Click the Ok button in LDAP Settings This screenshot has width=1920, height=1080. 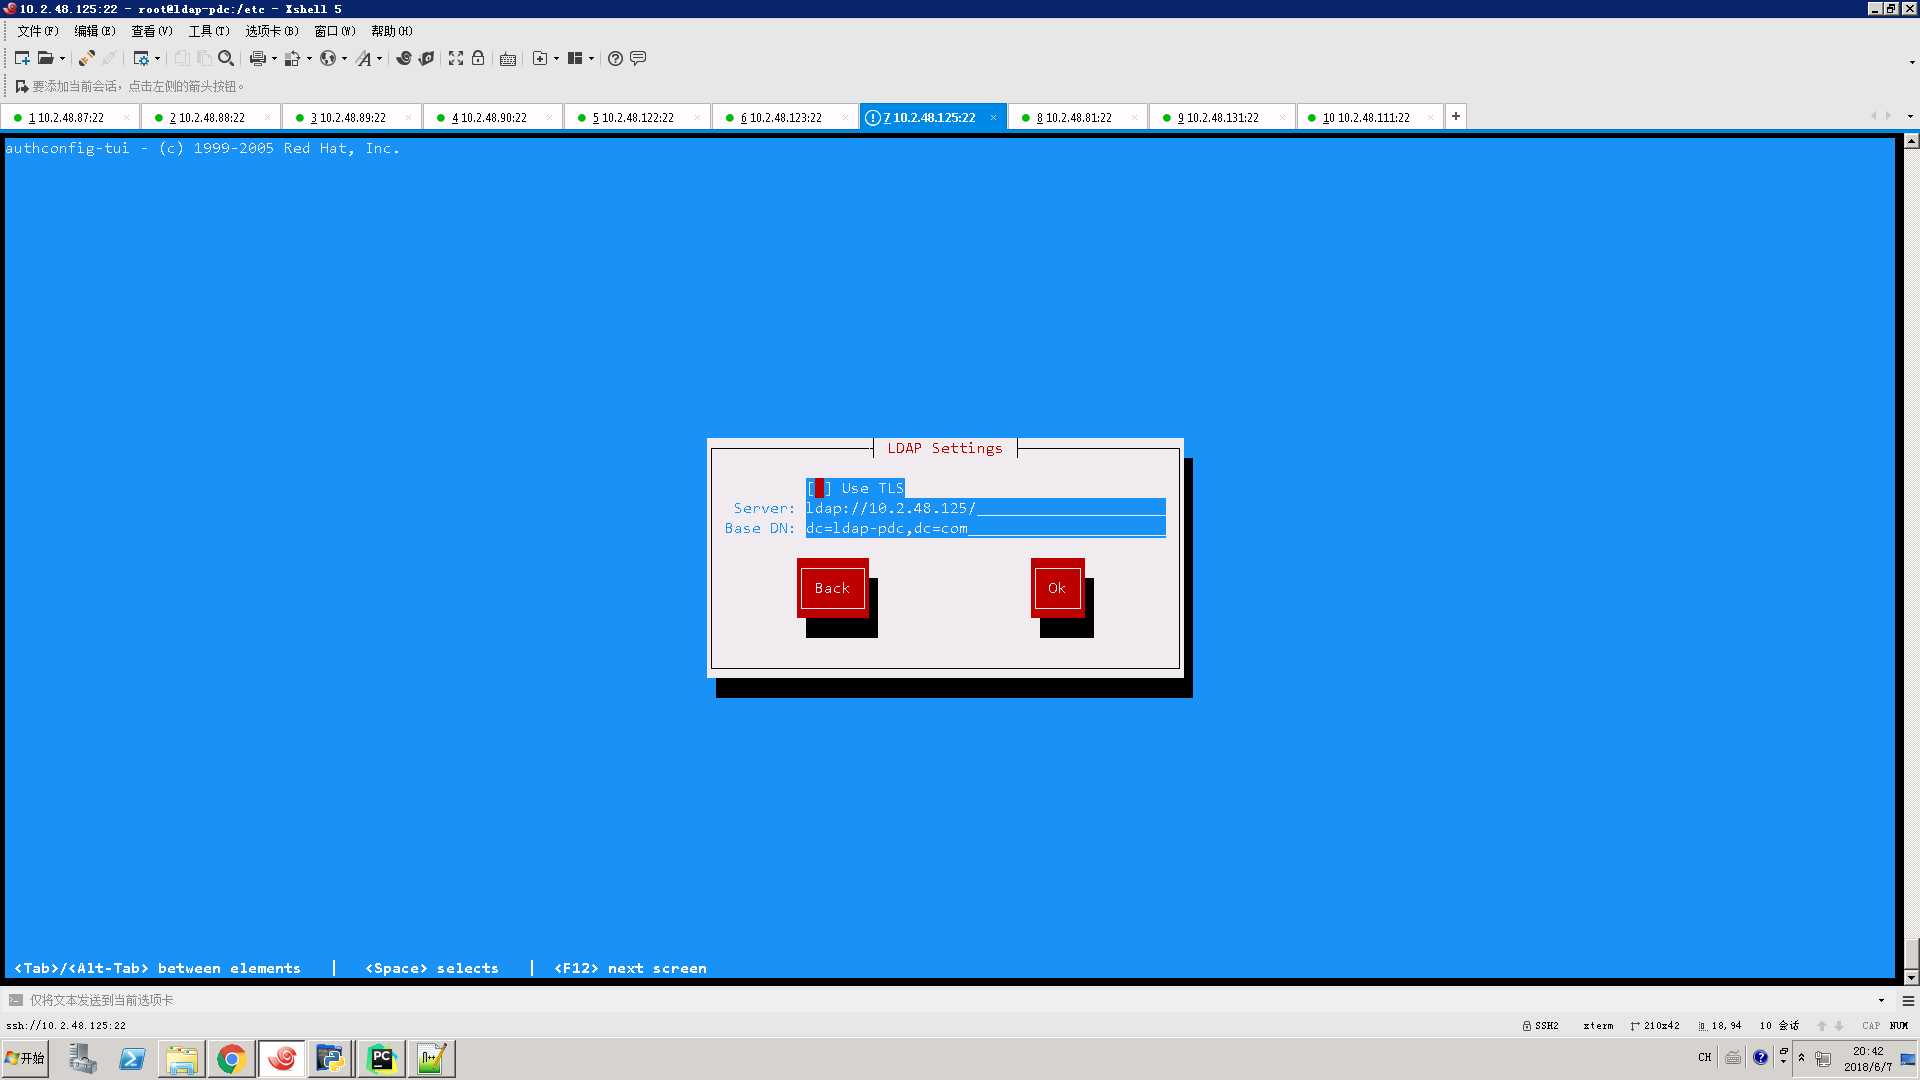1057,588
